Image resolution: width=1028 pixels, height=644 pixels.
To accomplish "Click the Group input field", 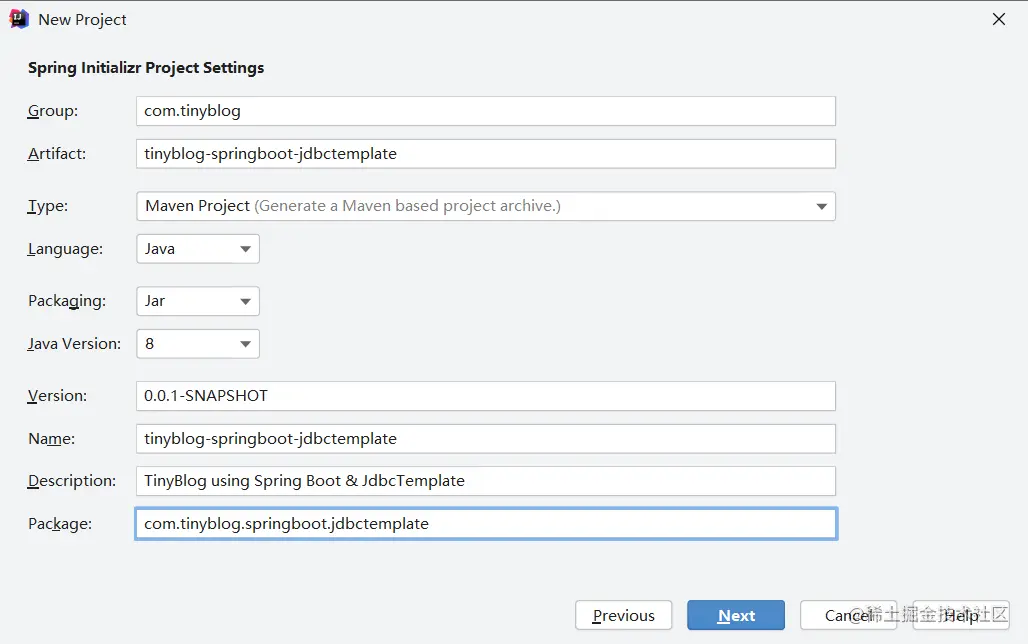I will [485, 111].
